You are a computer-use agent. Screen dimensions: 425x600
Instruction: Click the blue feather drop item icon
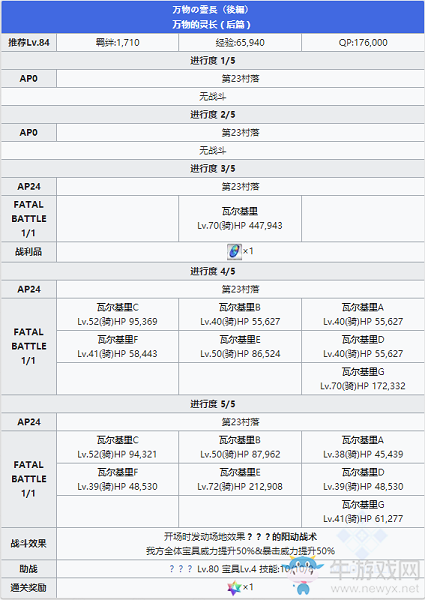tap(234, 251)
